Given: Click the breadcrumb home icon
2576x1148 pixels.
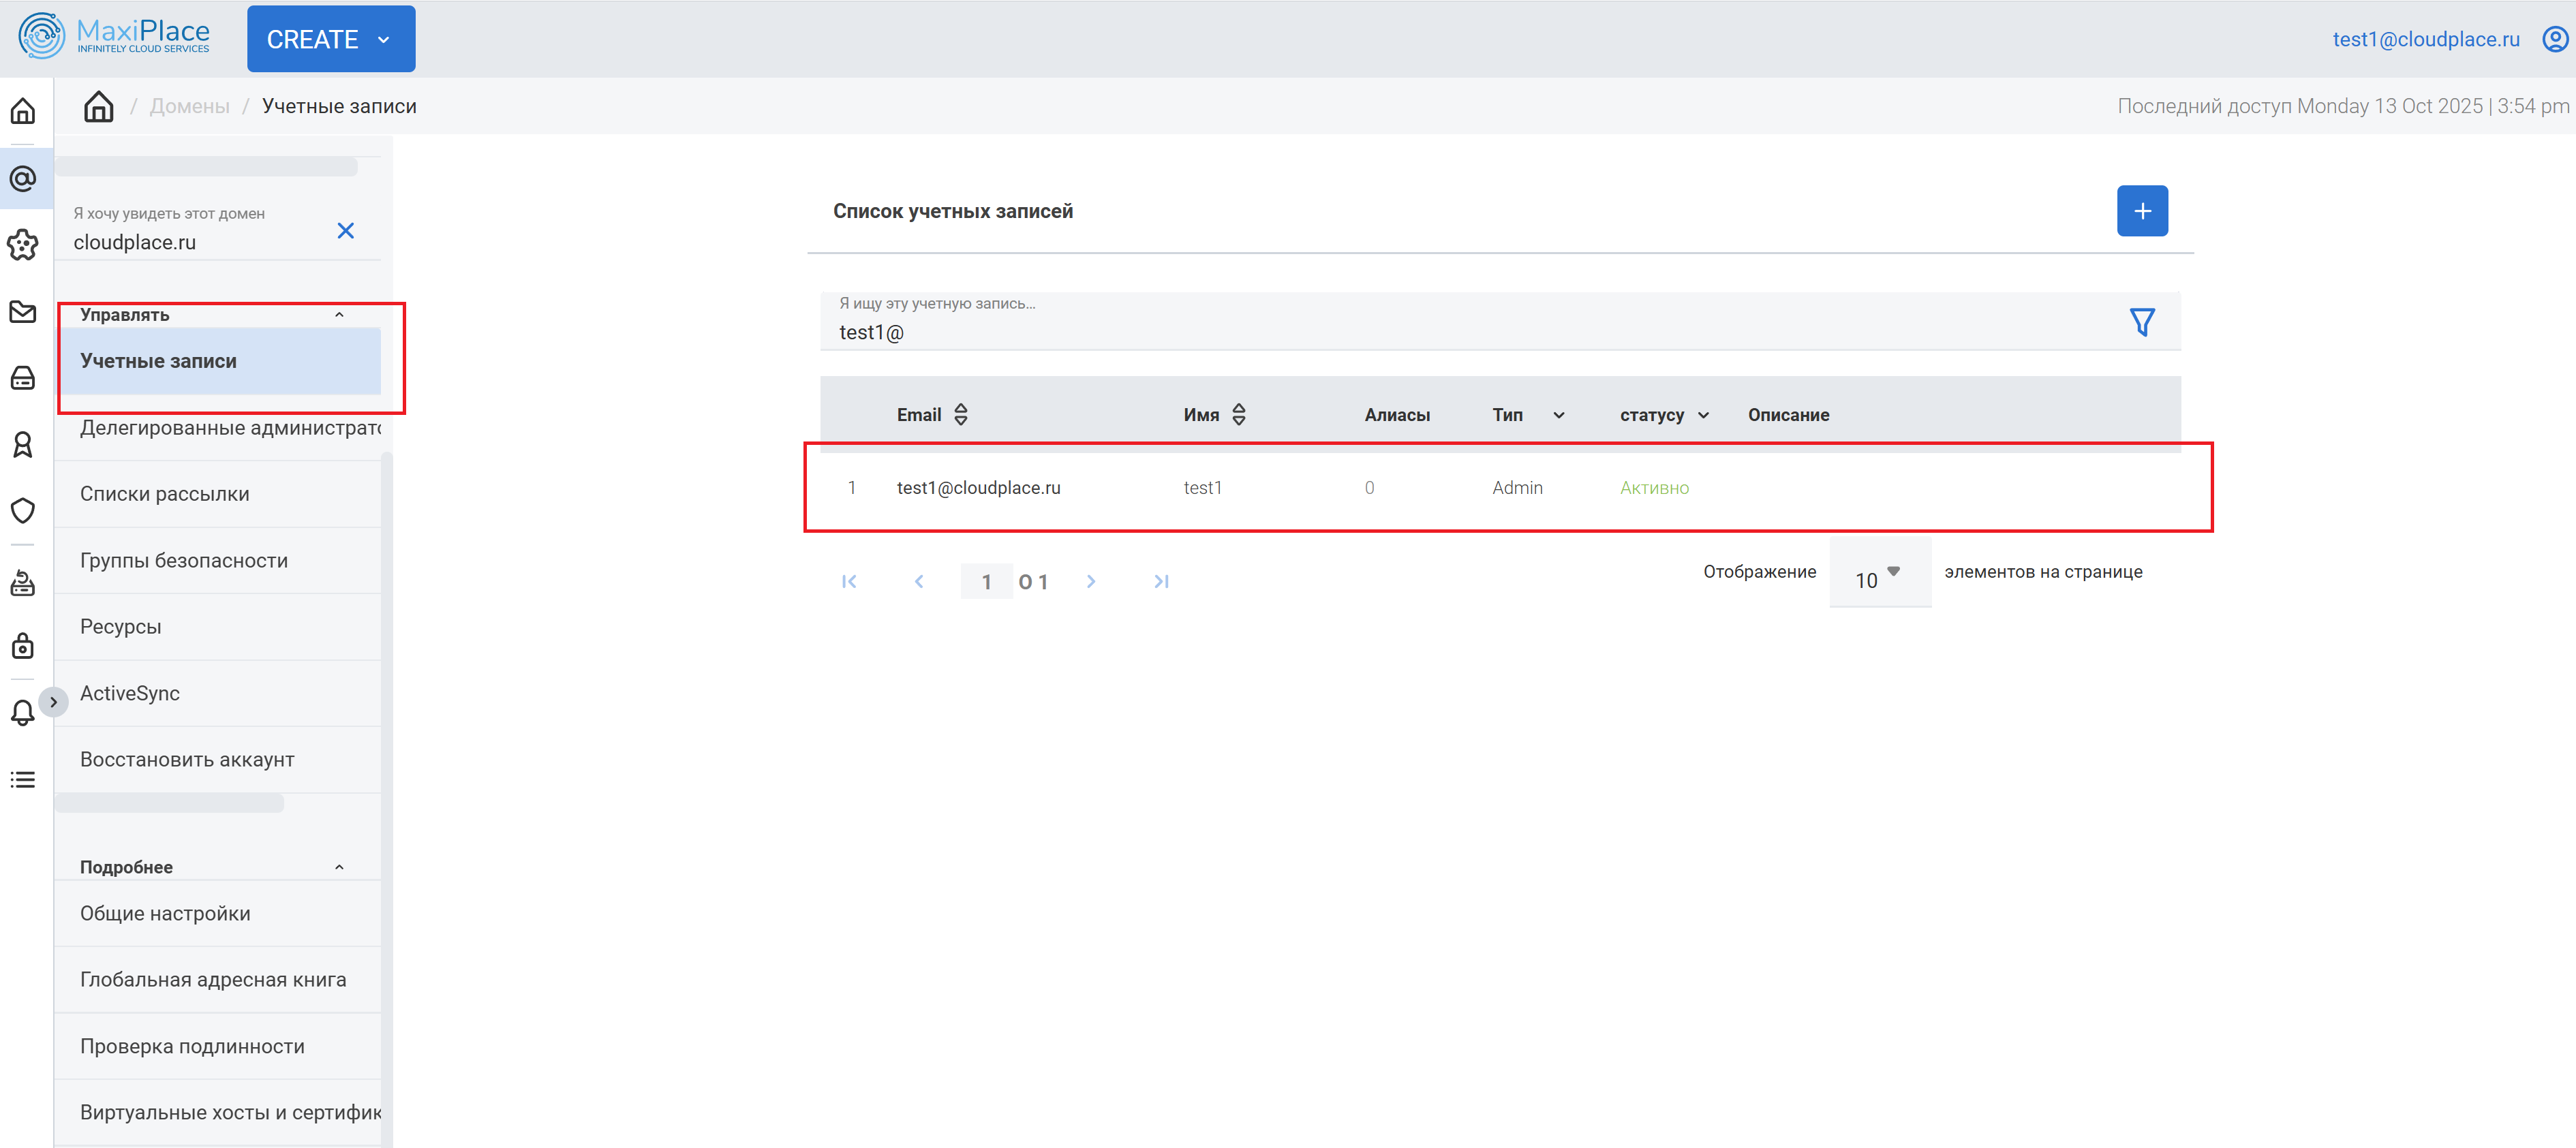Looking at the screenshot, I should (x=98, y=106).
